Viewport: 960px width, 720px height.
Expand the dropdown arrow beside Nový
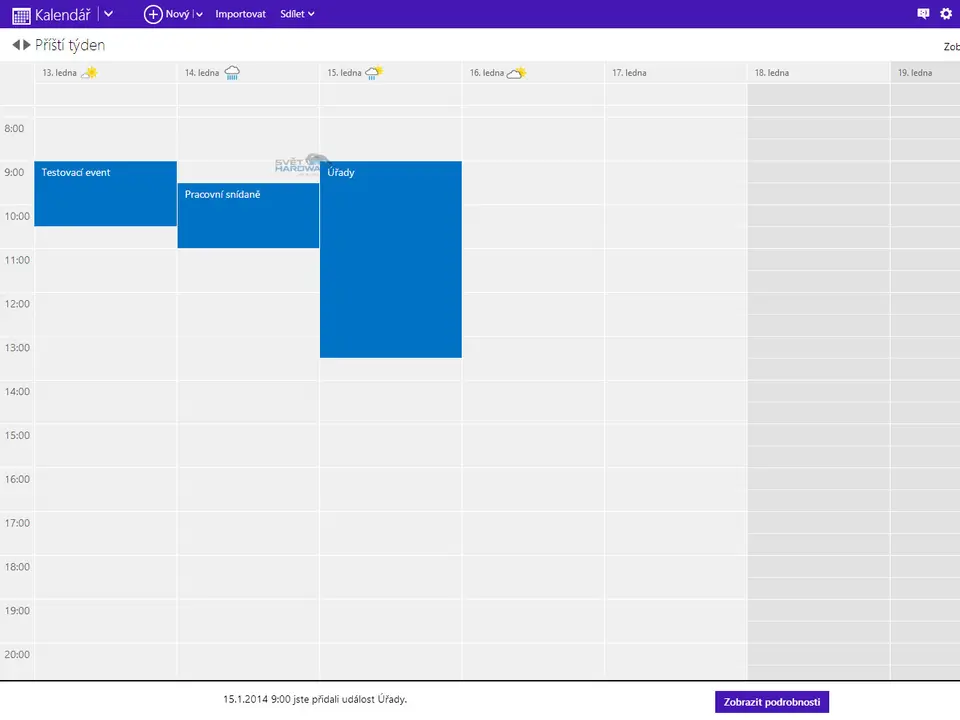tap(200, 14)
